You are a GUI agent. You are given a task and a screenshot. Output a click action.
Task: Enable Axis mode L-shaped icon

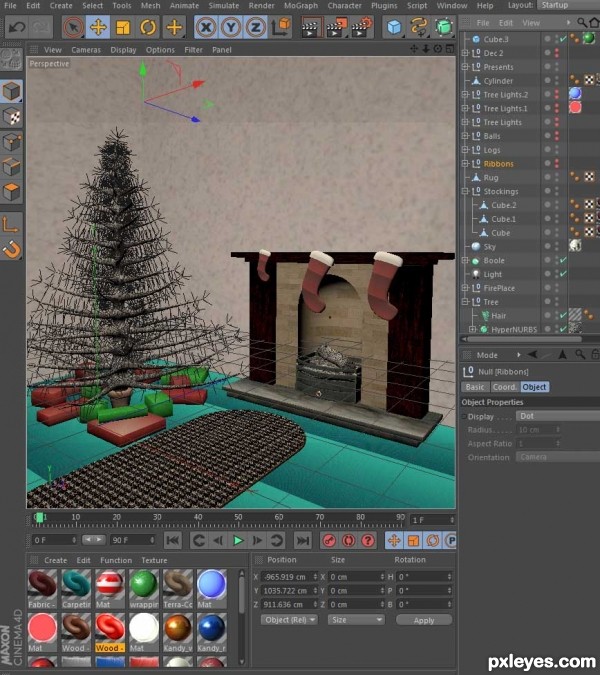(x=11, y=224)
